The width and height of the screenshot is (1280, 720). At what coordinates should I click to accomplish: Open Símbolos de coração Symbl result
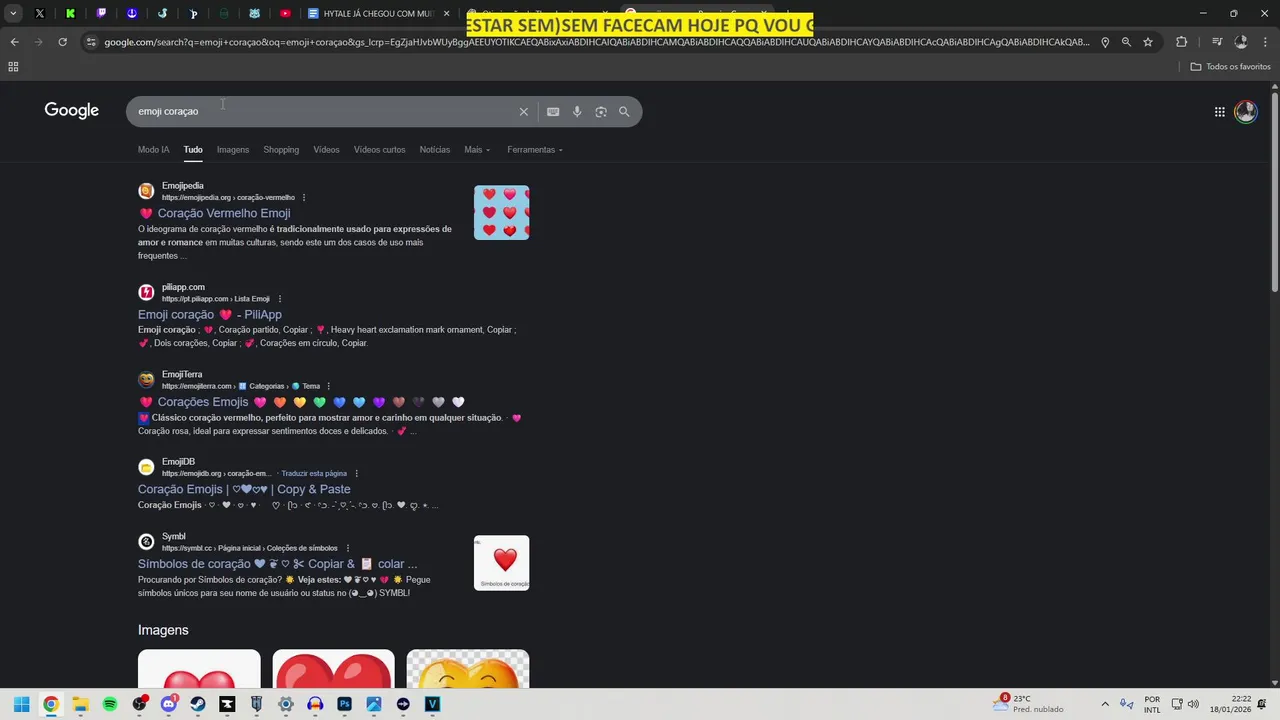277,564
